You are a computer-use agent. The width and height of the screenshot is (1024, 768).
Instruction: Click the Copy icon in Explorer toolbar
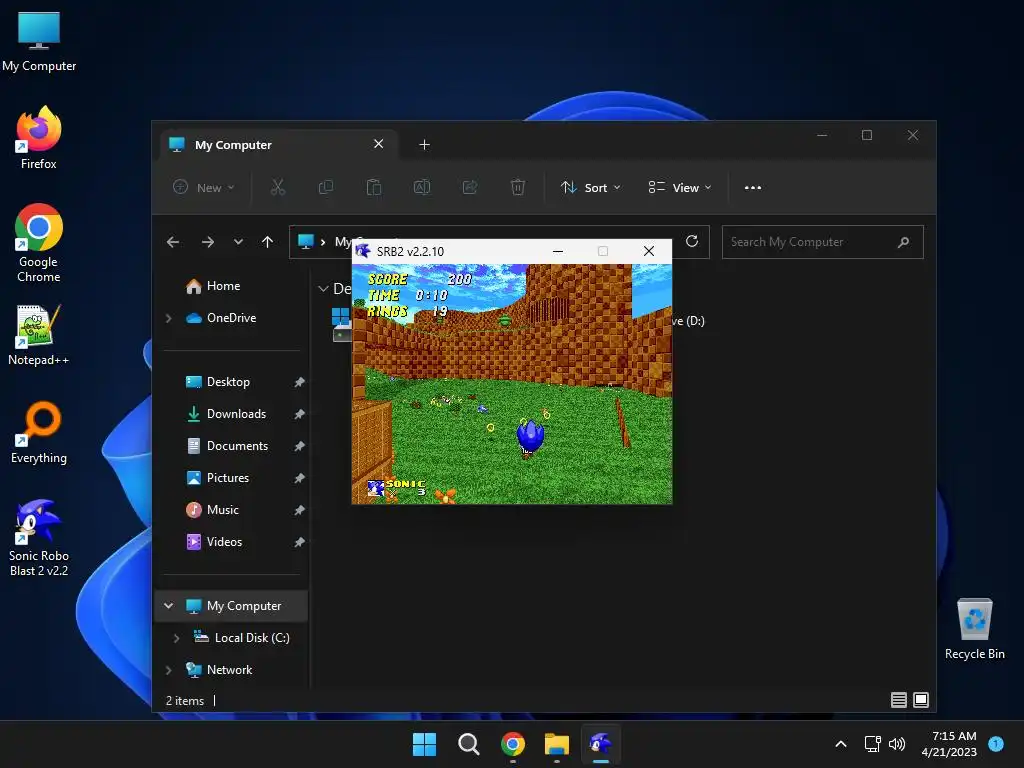[x=325, y=187]
